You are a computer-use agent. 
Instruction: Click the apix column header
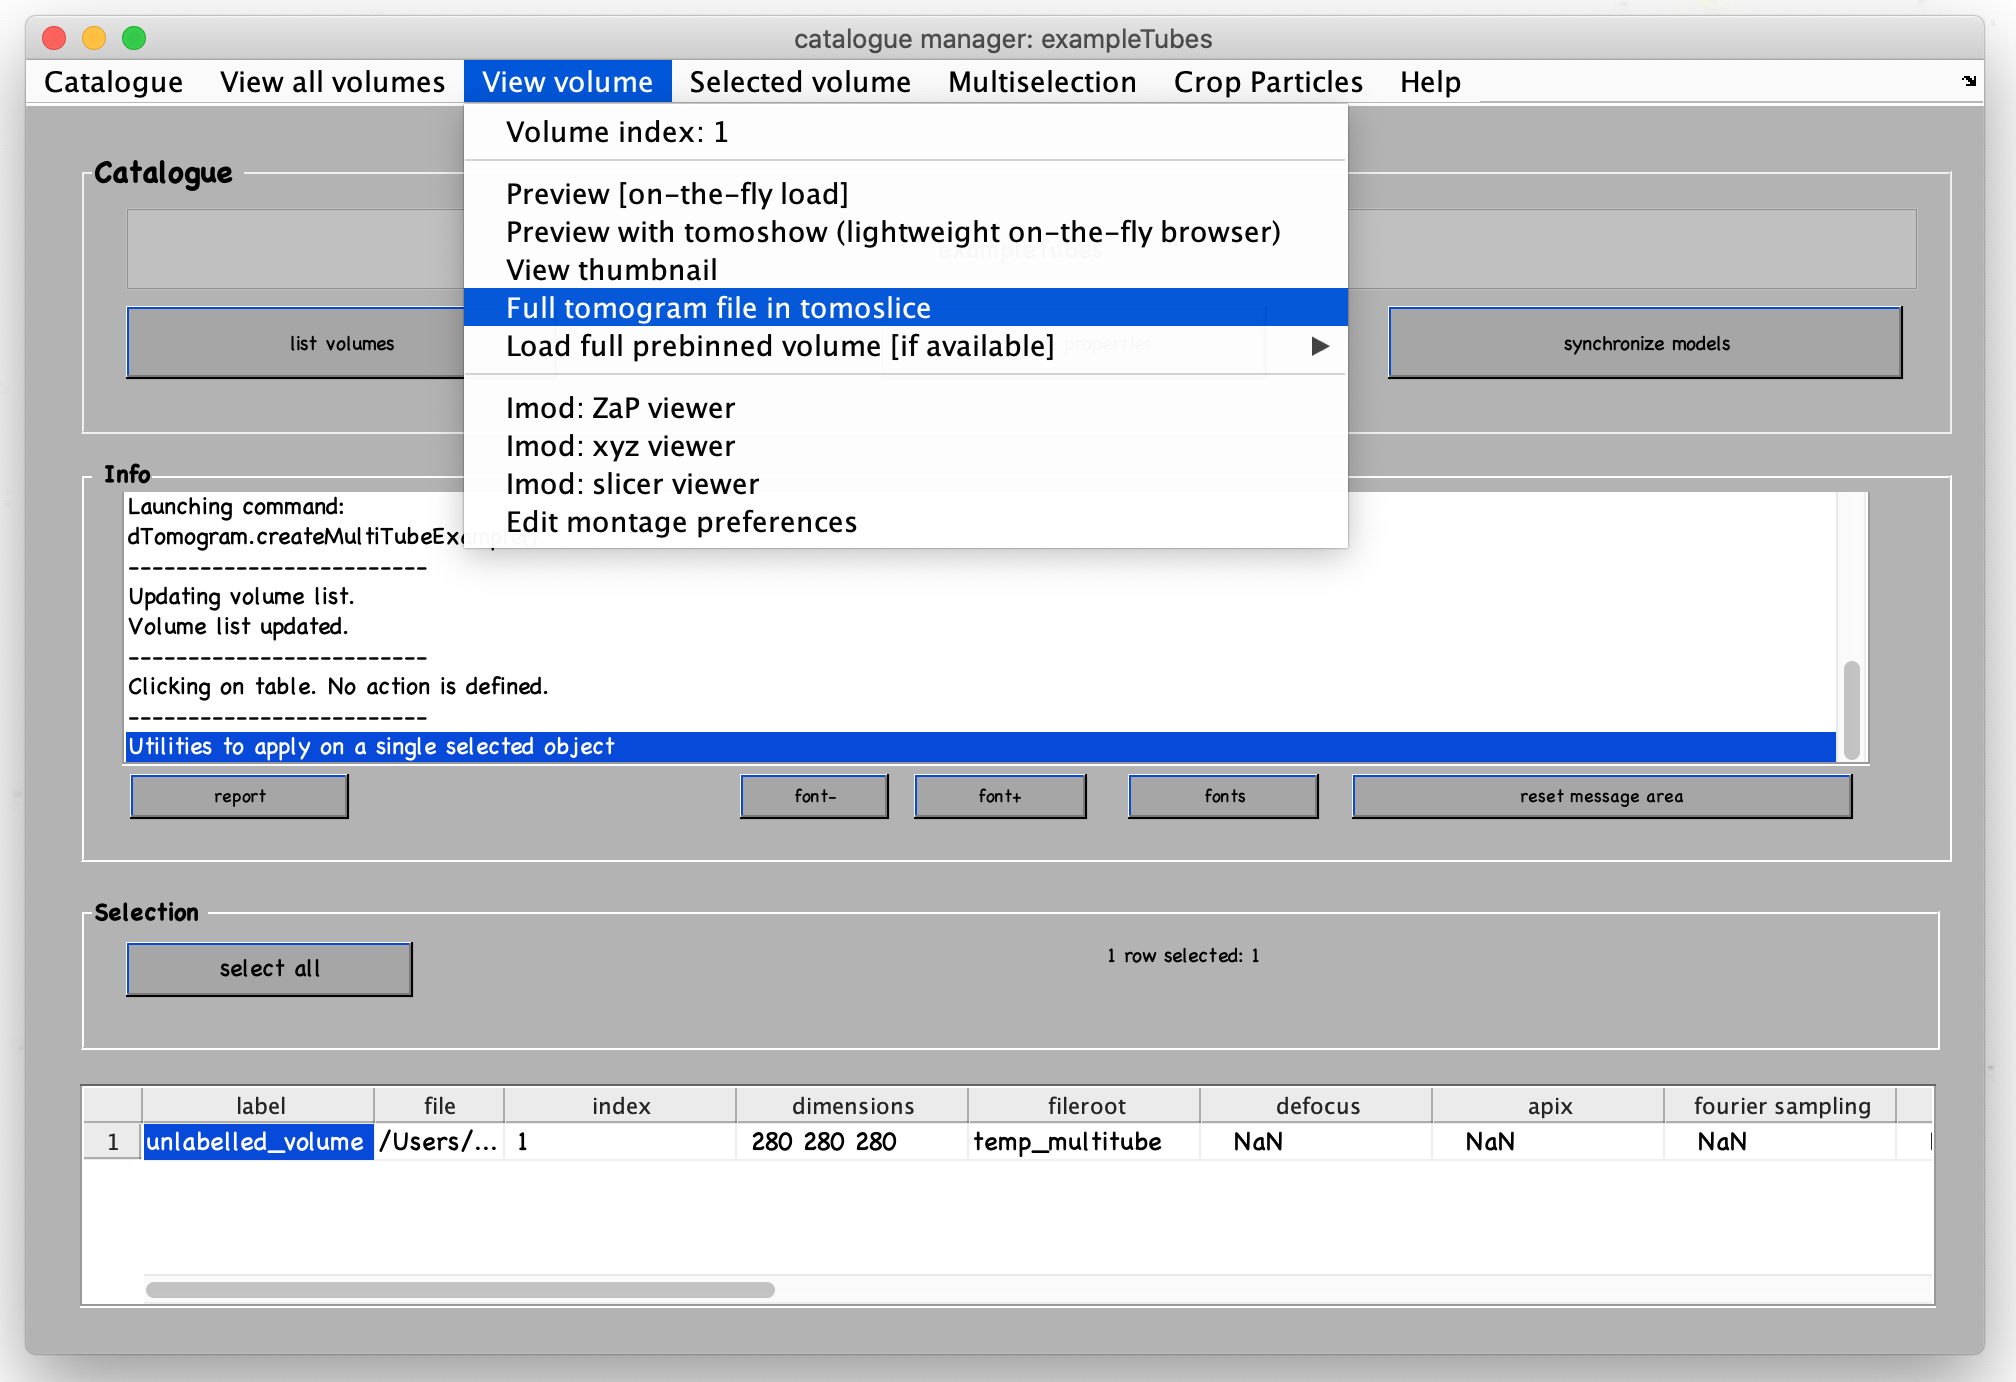[x=1548, y=1106]
